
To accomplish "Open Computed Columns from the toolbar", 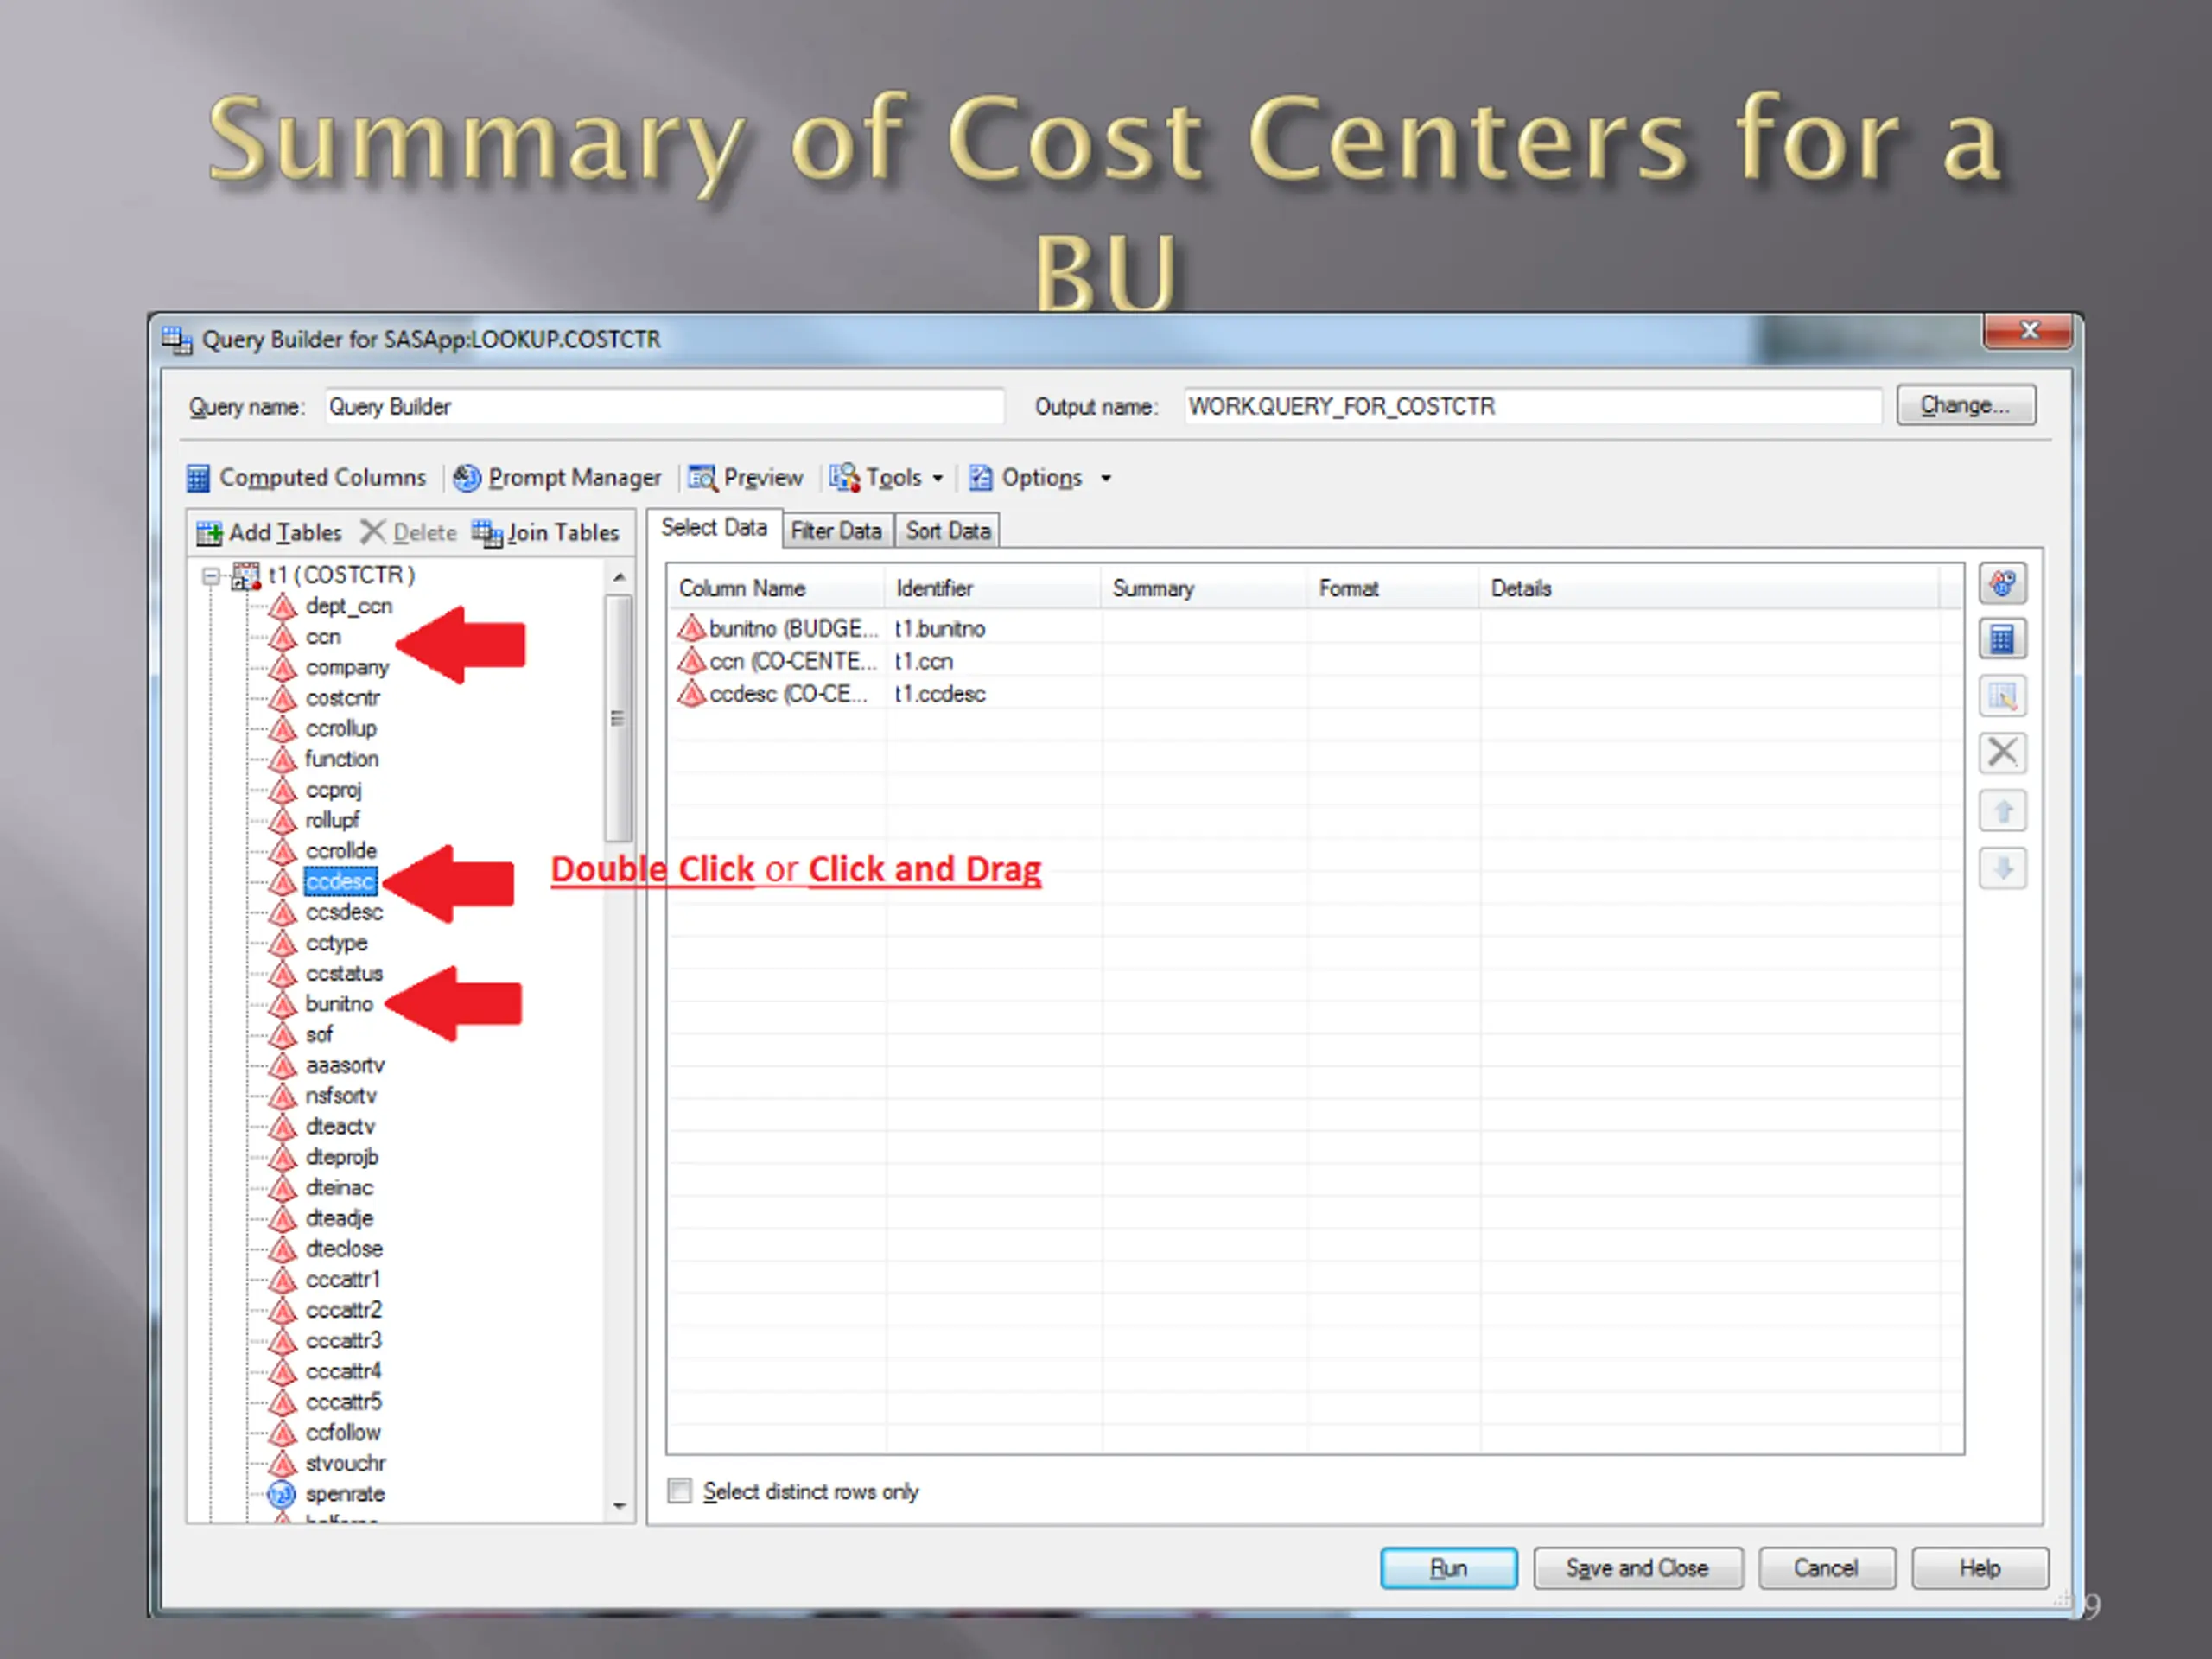I will (x=307, y=478).
